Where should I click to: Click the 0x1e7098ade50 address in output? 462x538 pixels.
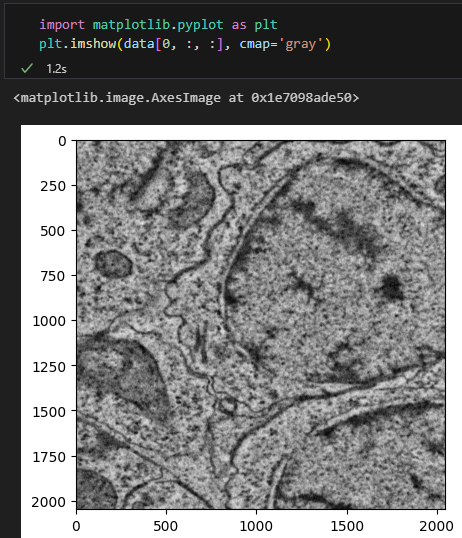(x=301, y=98)
